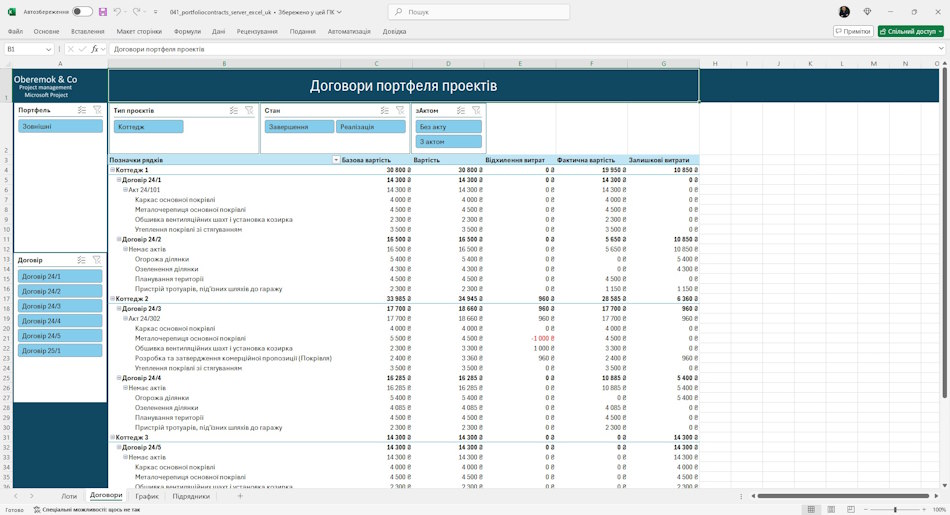Click accessibility status in status bar
The height and width of the screenshot is (515, 950).
click(87, 510)
